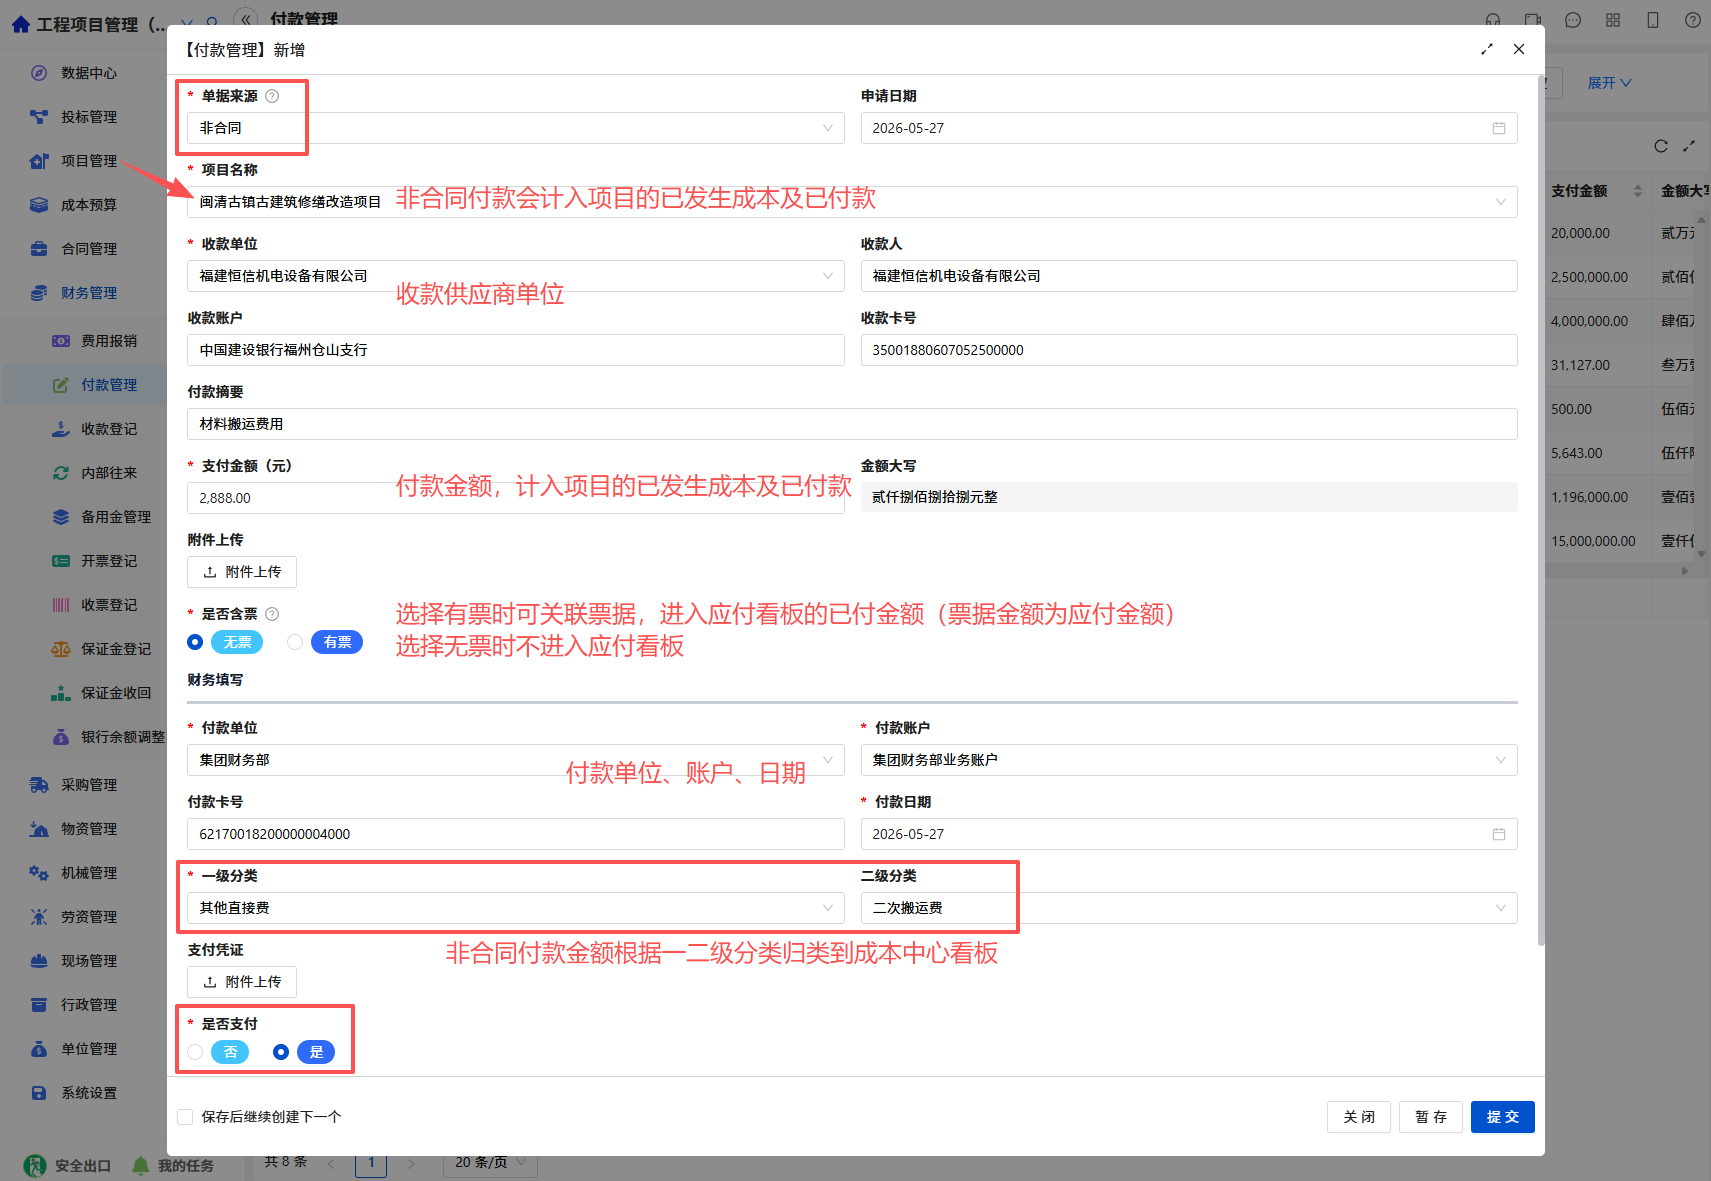Viewport: 1711px width, 1181px height.
Task: Click the 内部往来 refresh-style icon
Action: click(x=61, y=473)
